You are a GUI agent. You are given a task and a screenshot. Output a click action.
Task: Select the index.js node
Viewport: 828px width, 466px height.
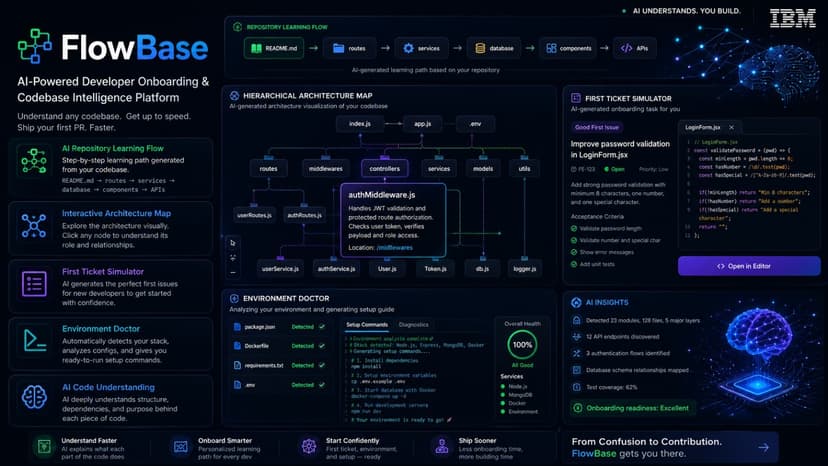coord(360,124)
